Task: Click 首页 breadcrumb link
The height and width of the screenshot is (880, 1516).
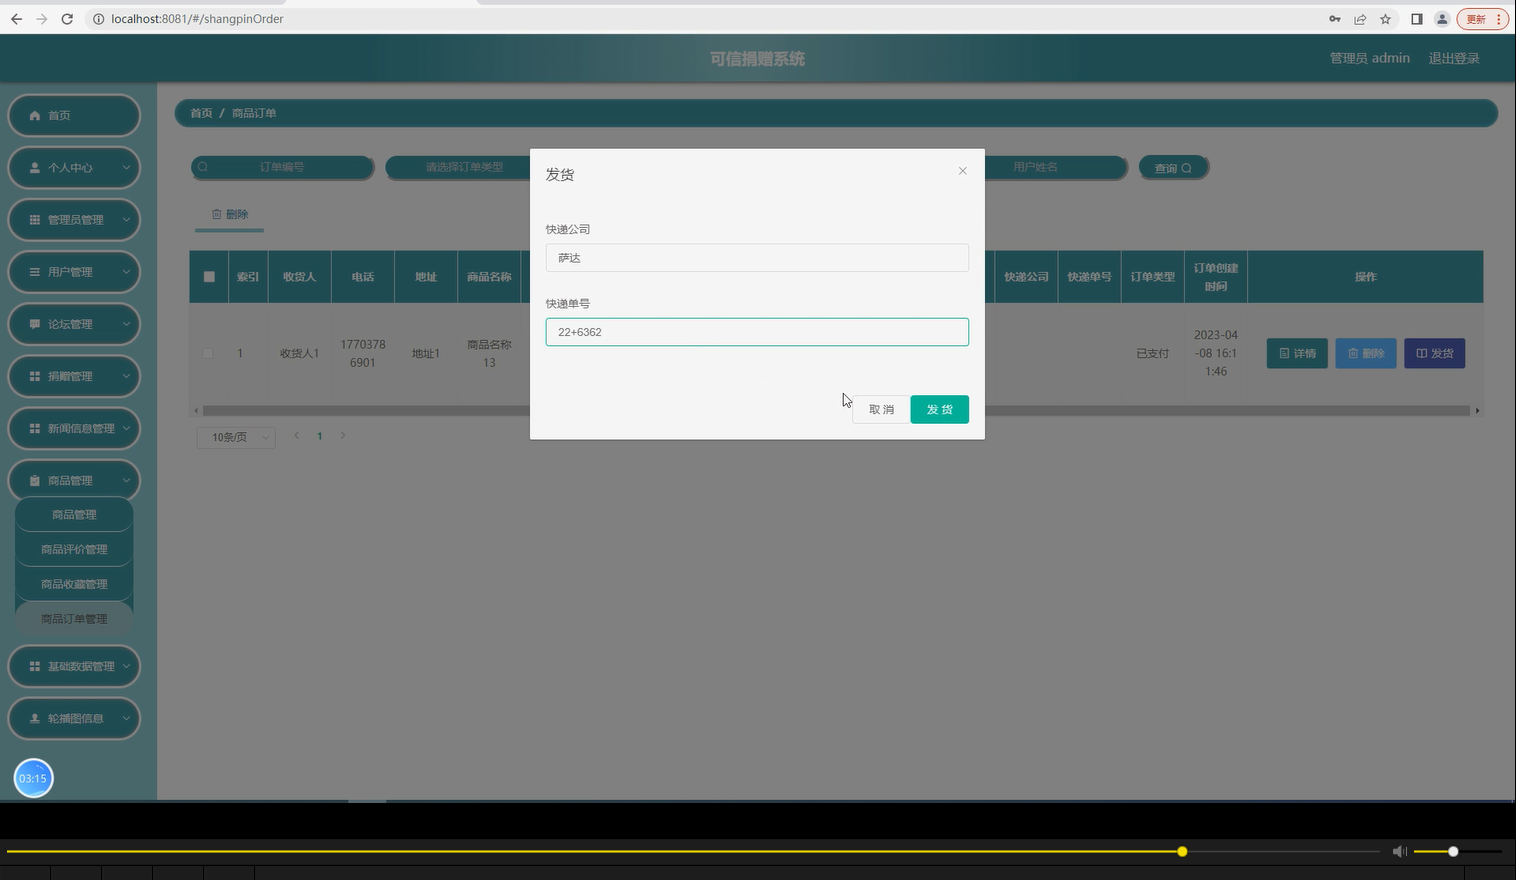Action: point(201,113)
